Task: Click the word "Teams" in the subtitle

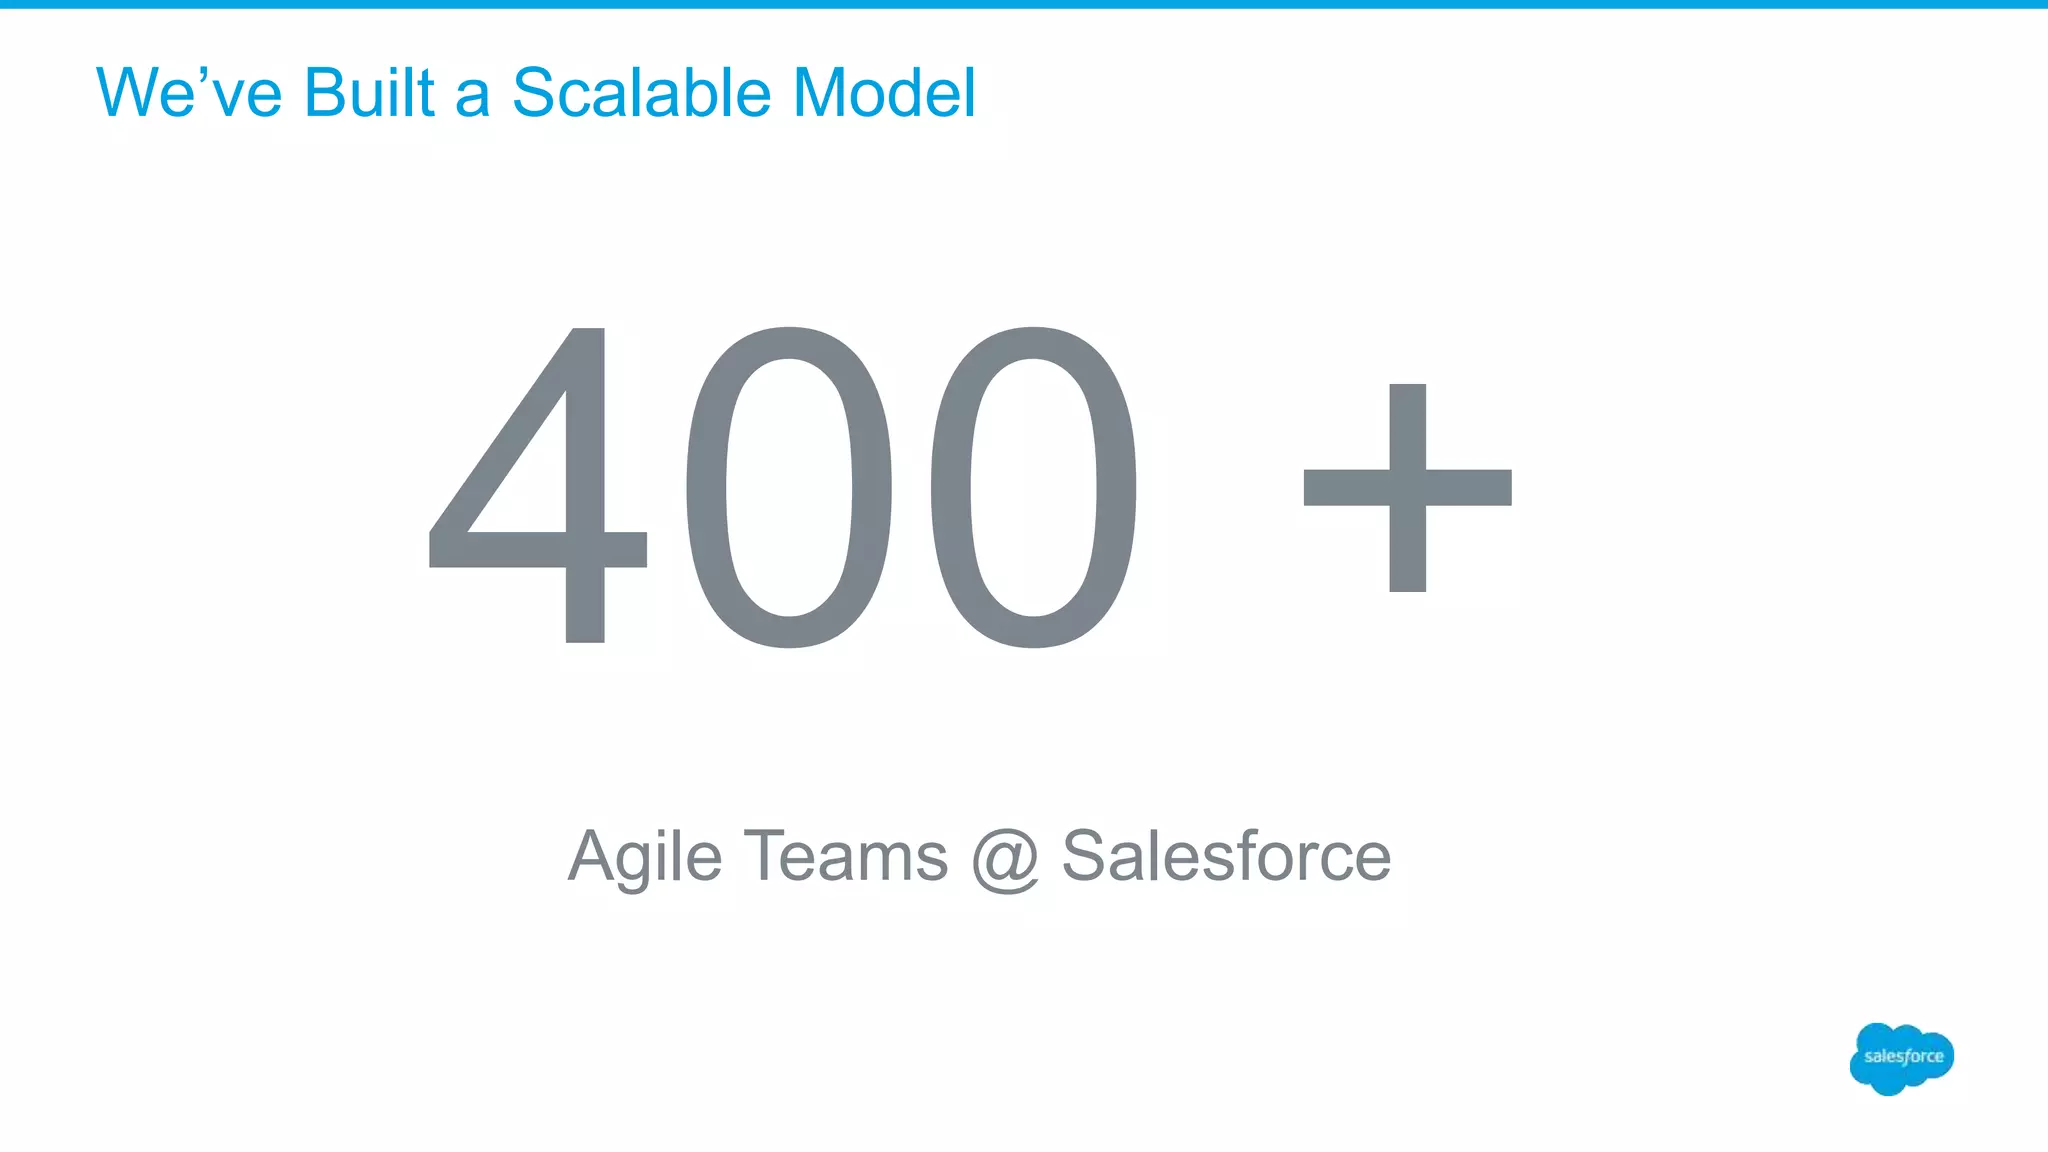Action: [x=846, y=856]
